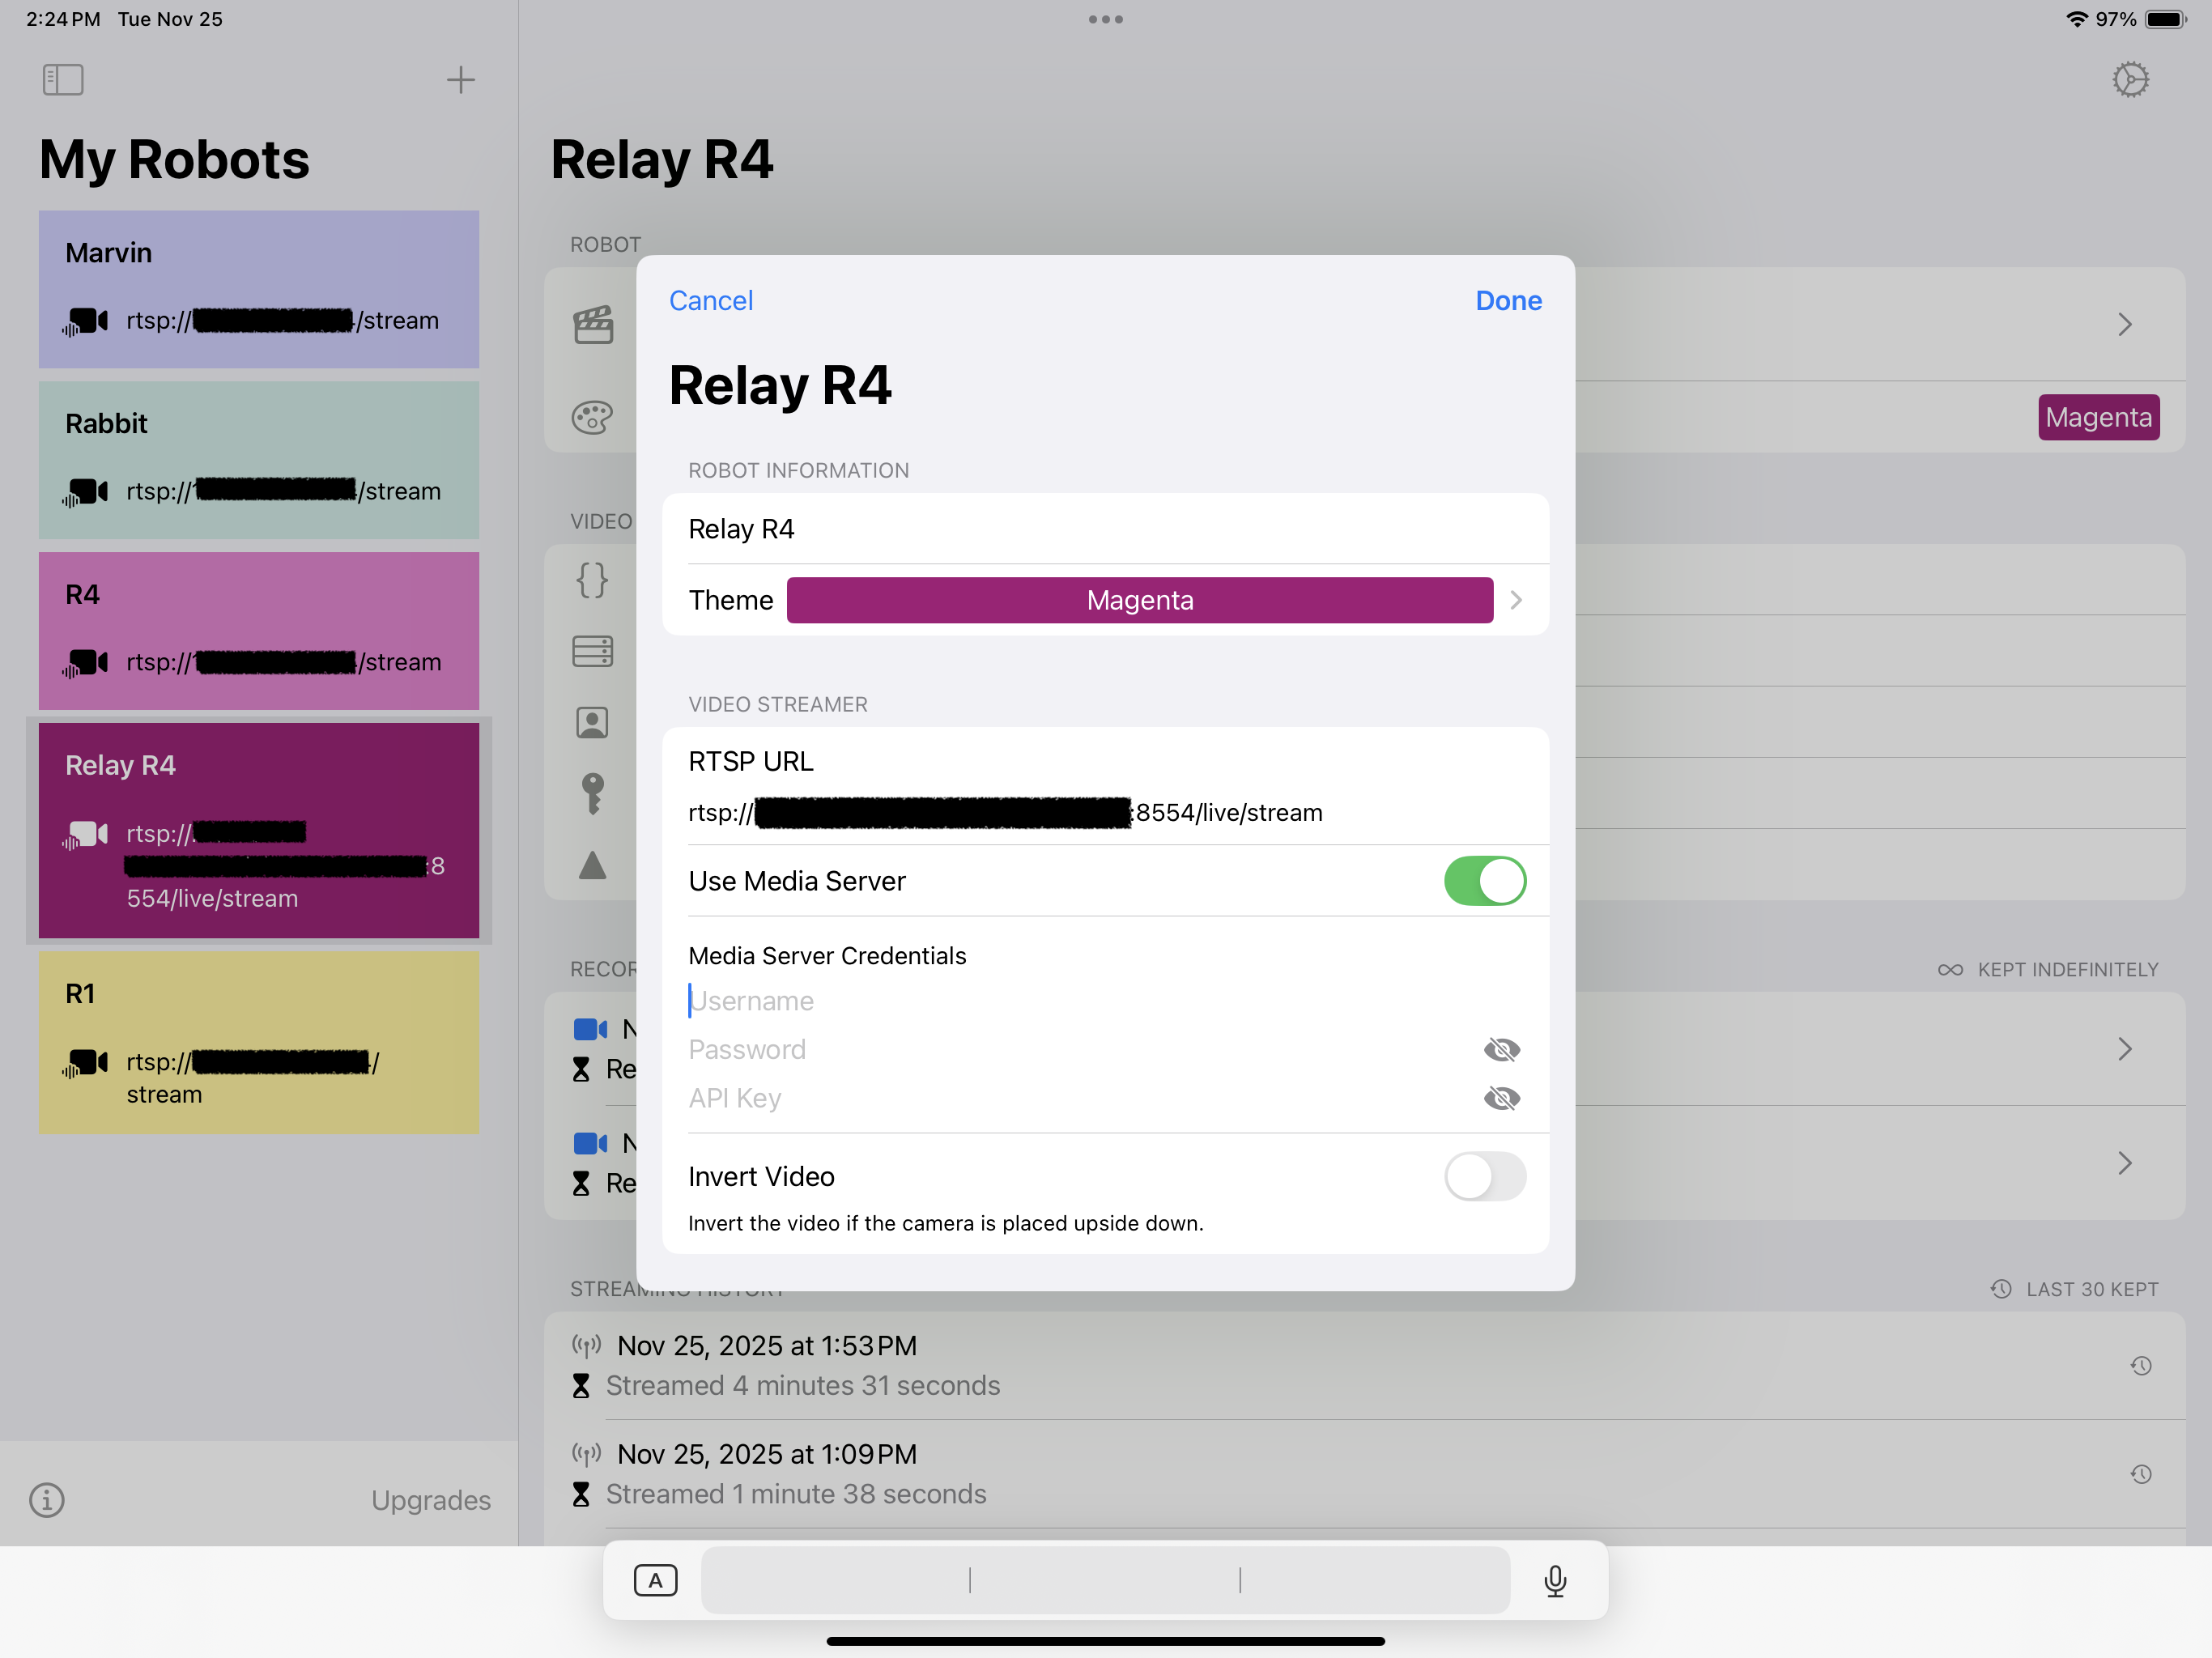Enable the Invert Video switch

point(1484,1176)
